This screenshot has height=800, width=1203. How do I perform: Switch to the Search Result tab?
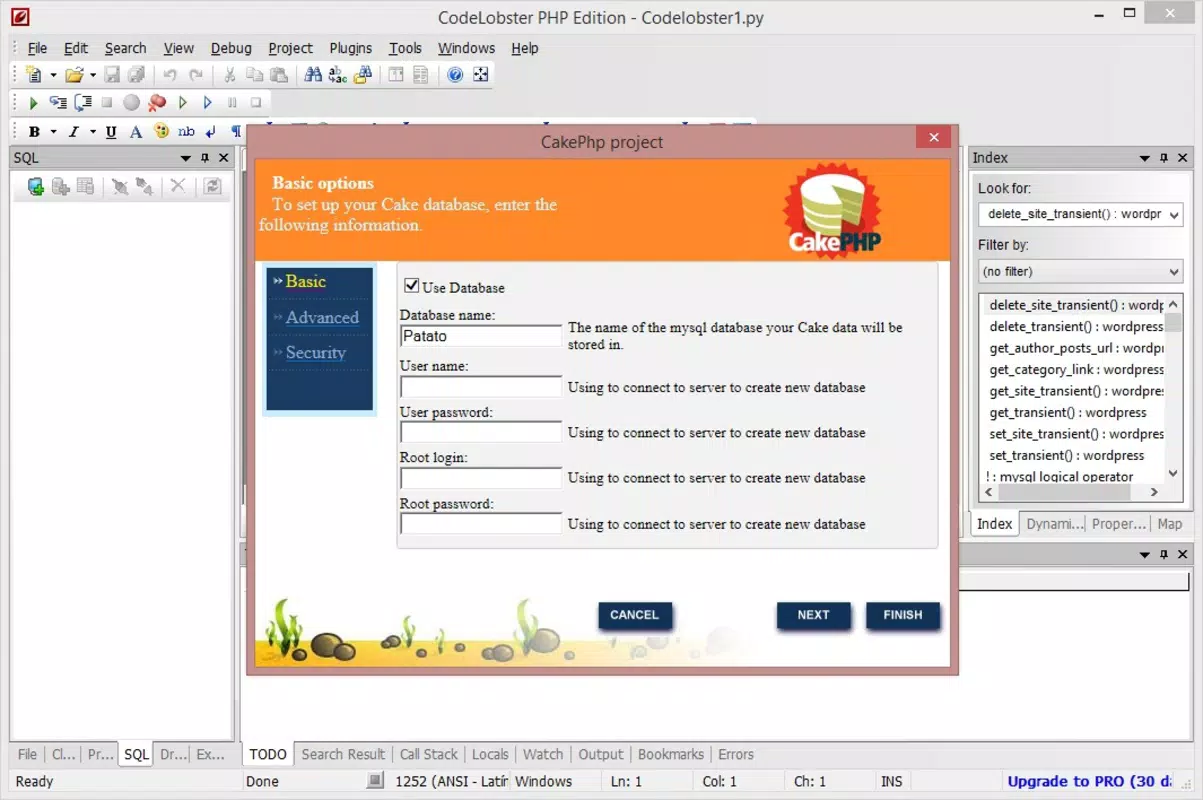point(343,754)
